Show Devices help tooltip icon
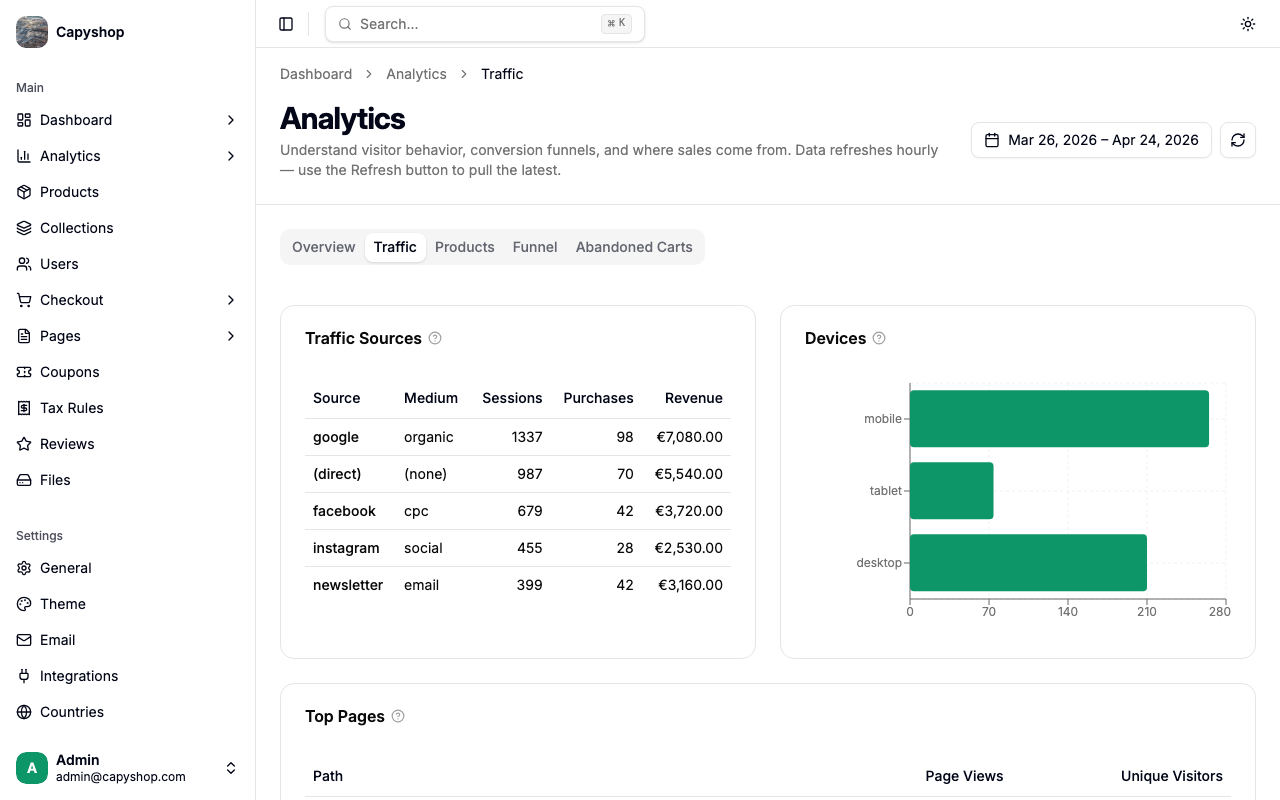The image size is (1280, 800). pos(879,338)
